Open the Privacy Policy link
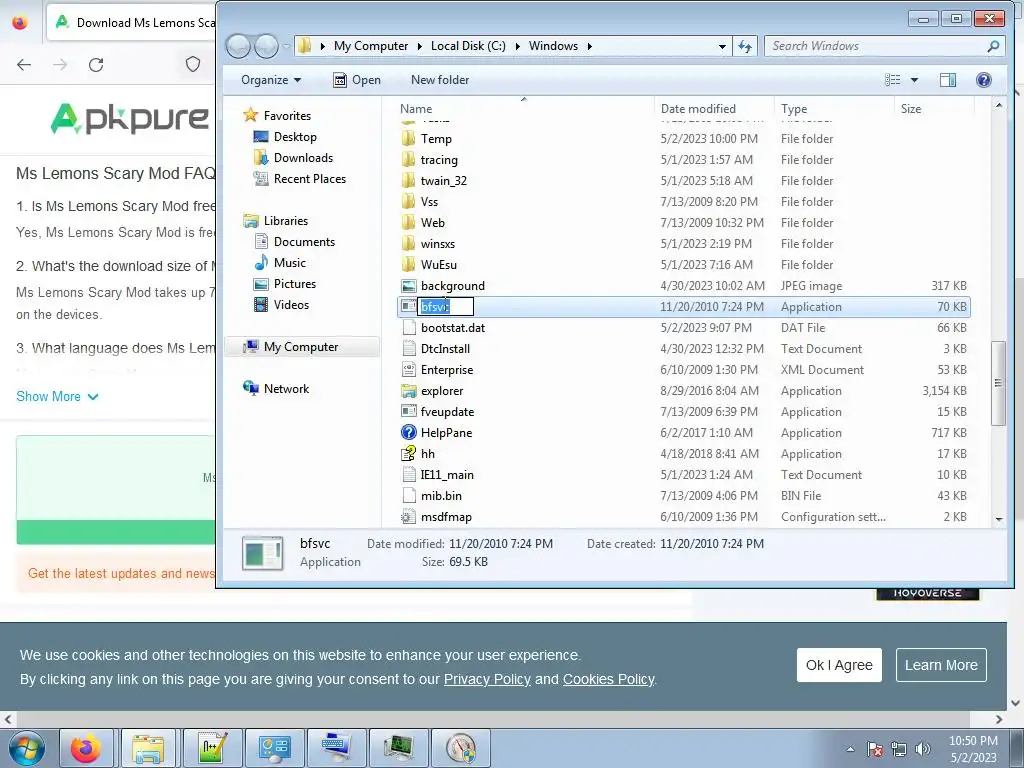 487,679
